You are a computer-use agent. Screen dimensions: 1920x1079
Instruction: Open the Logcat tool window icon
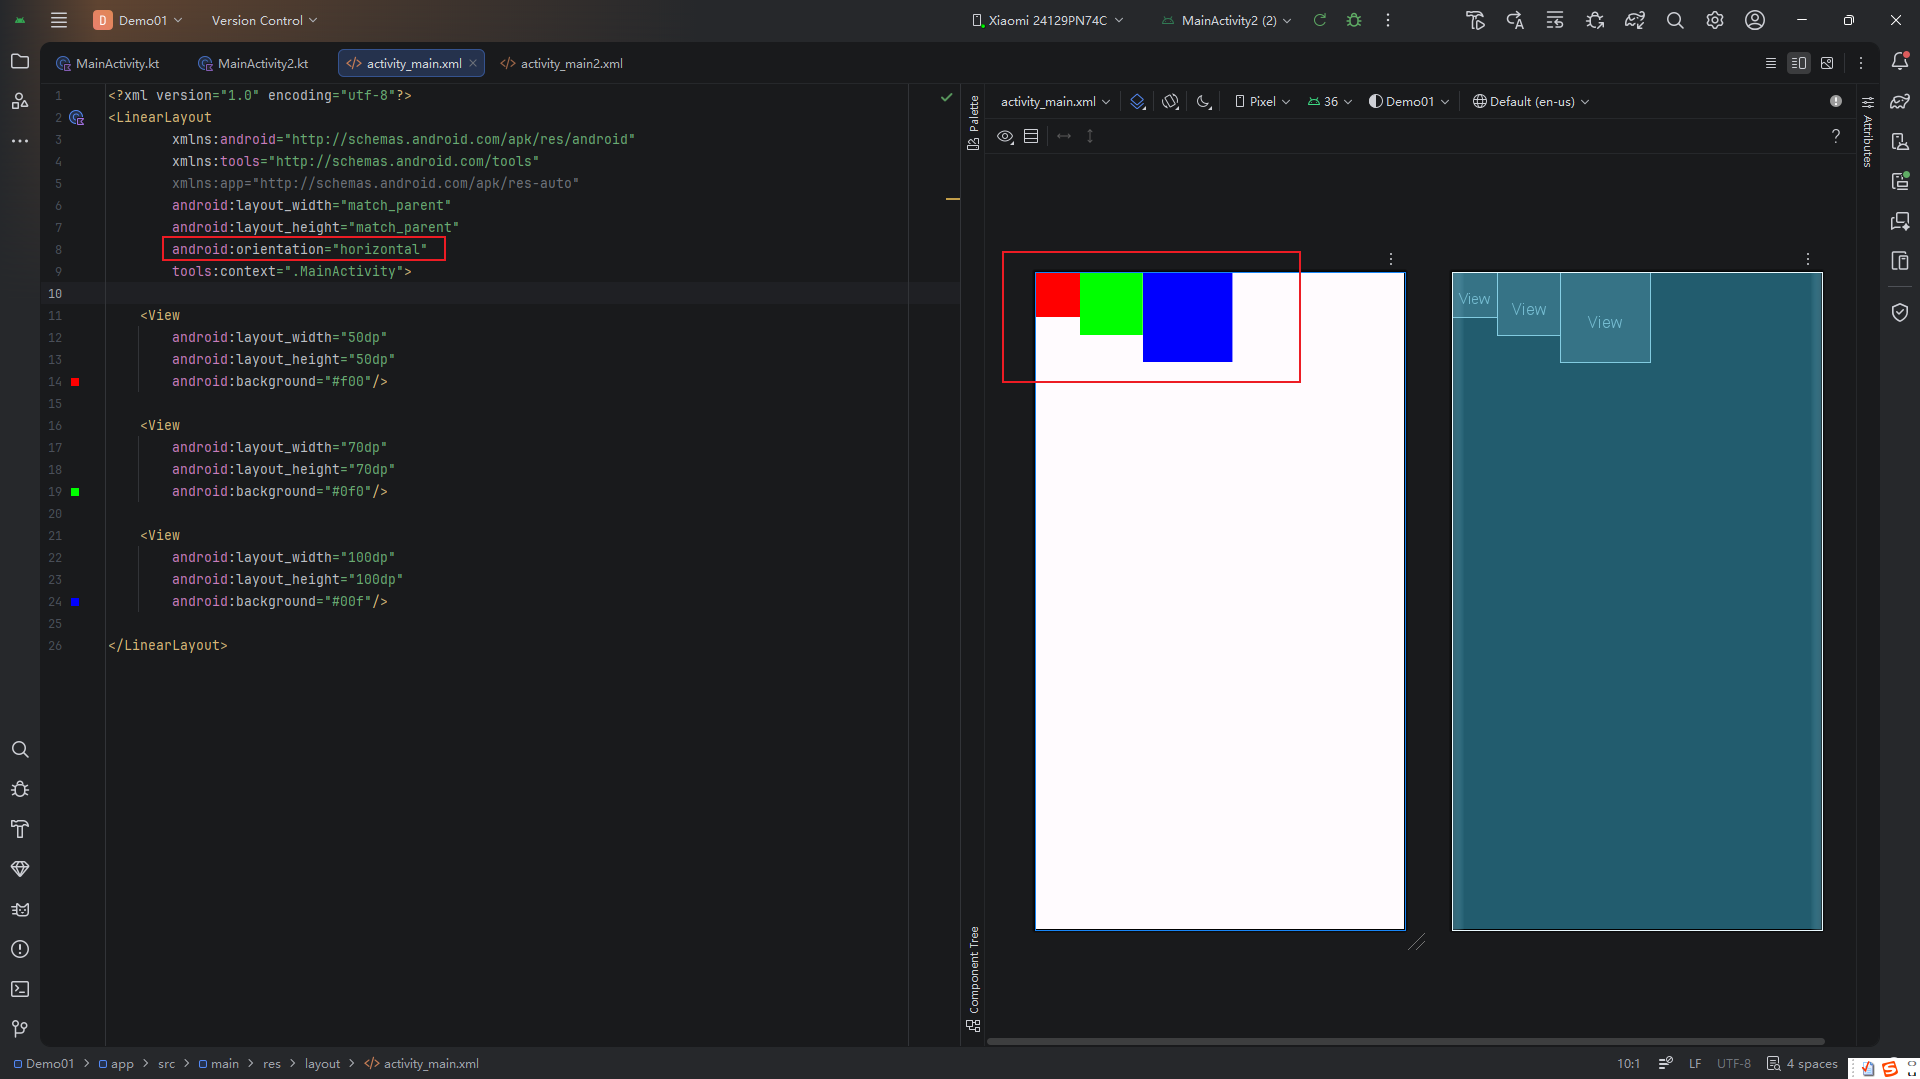click(x=20, y=909)
